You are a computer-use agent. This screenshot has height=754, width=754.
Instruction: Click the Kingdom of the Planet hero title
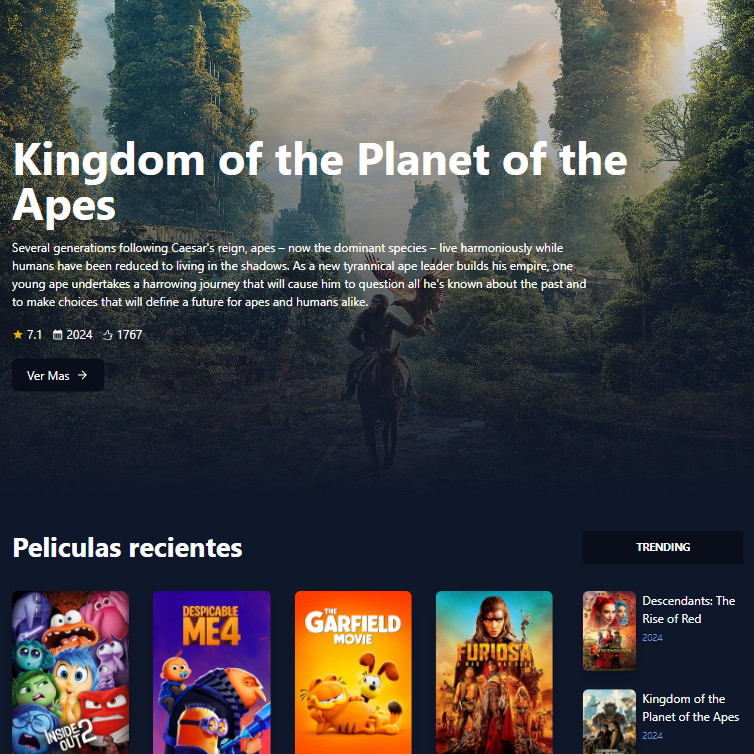click(320, 182)
